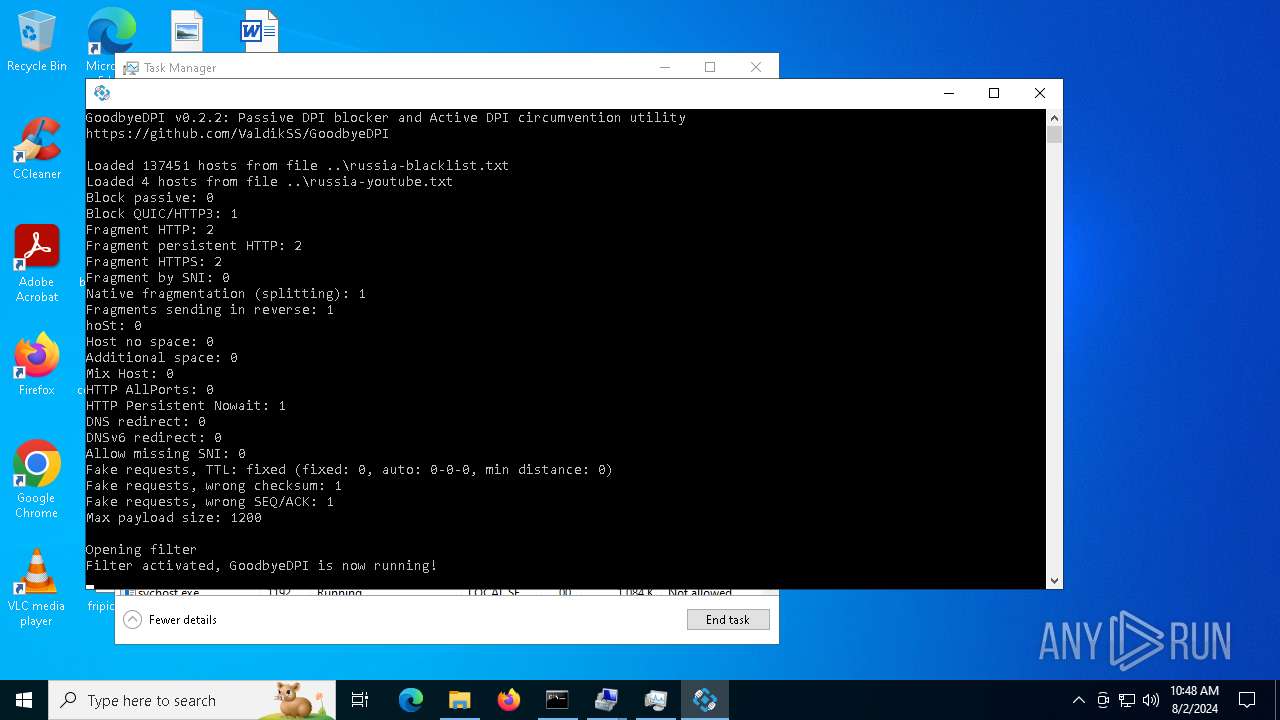This screenshot has height=720, width=1280.
Task: Click 'Loaded 137451 hosts' console line
Action: (x=298, y=165)
